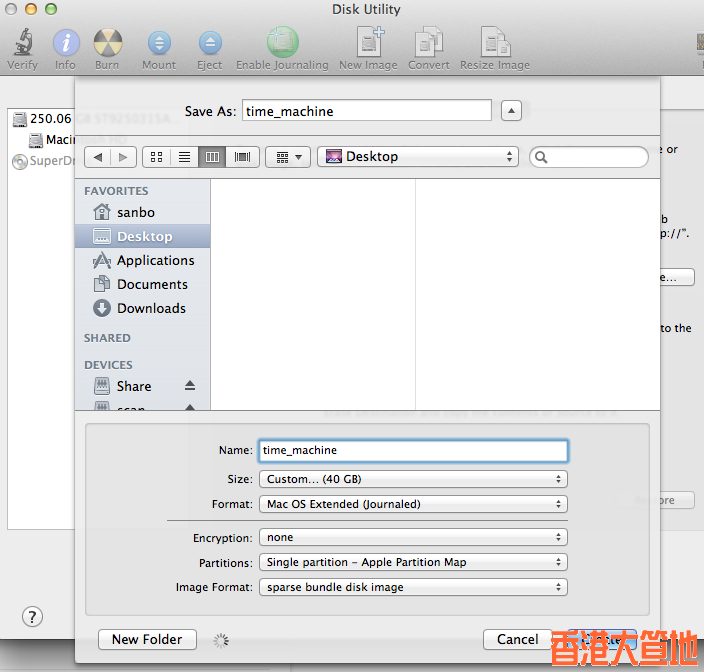Click the Eject toolbar icon
Screen dimensions: 704x672
coord(210,43)
